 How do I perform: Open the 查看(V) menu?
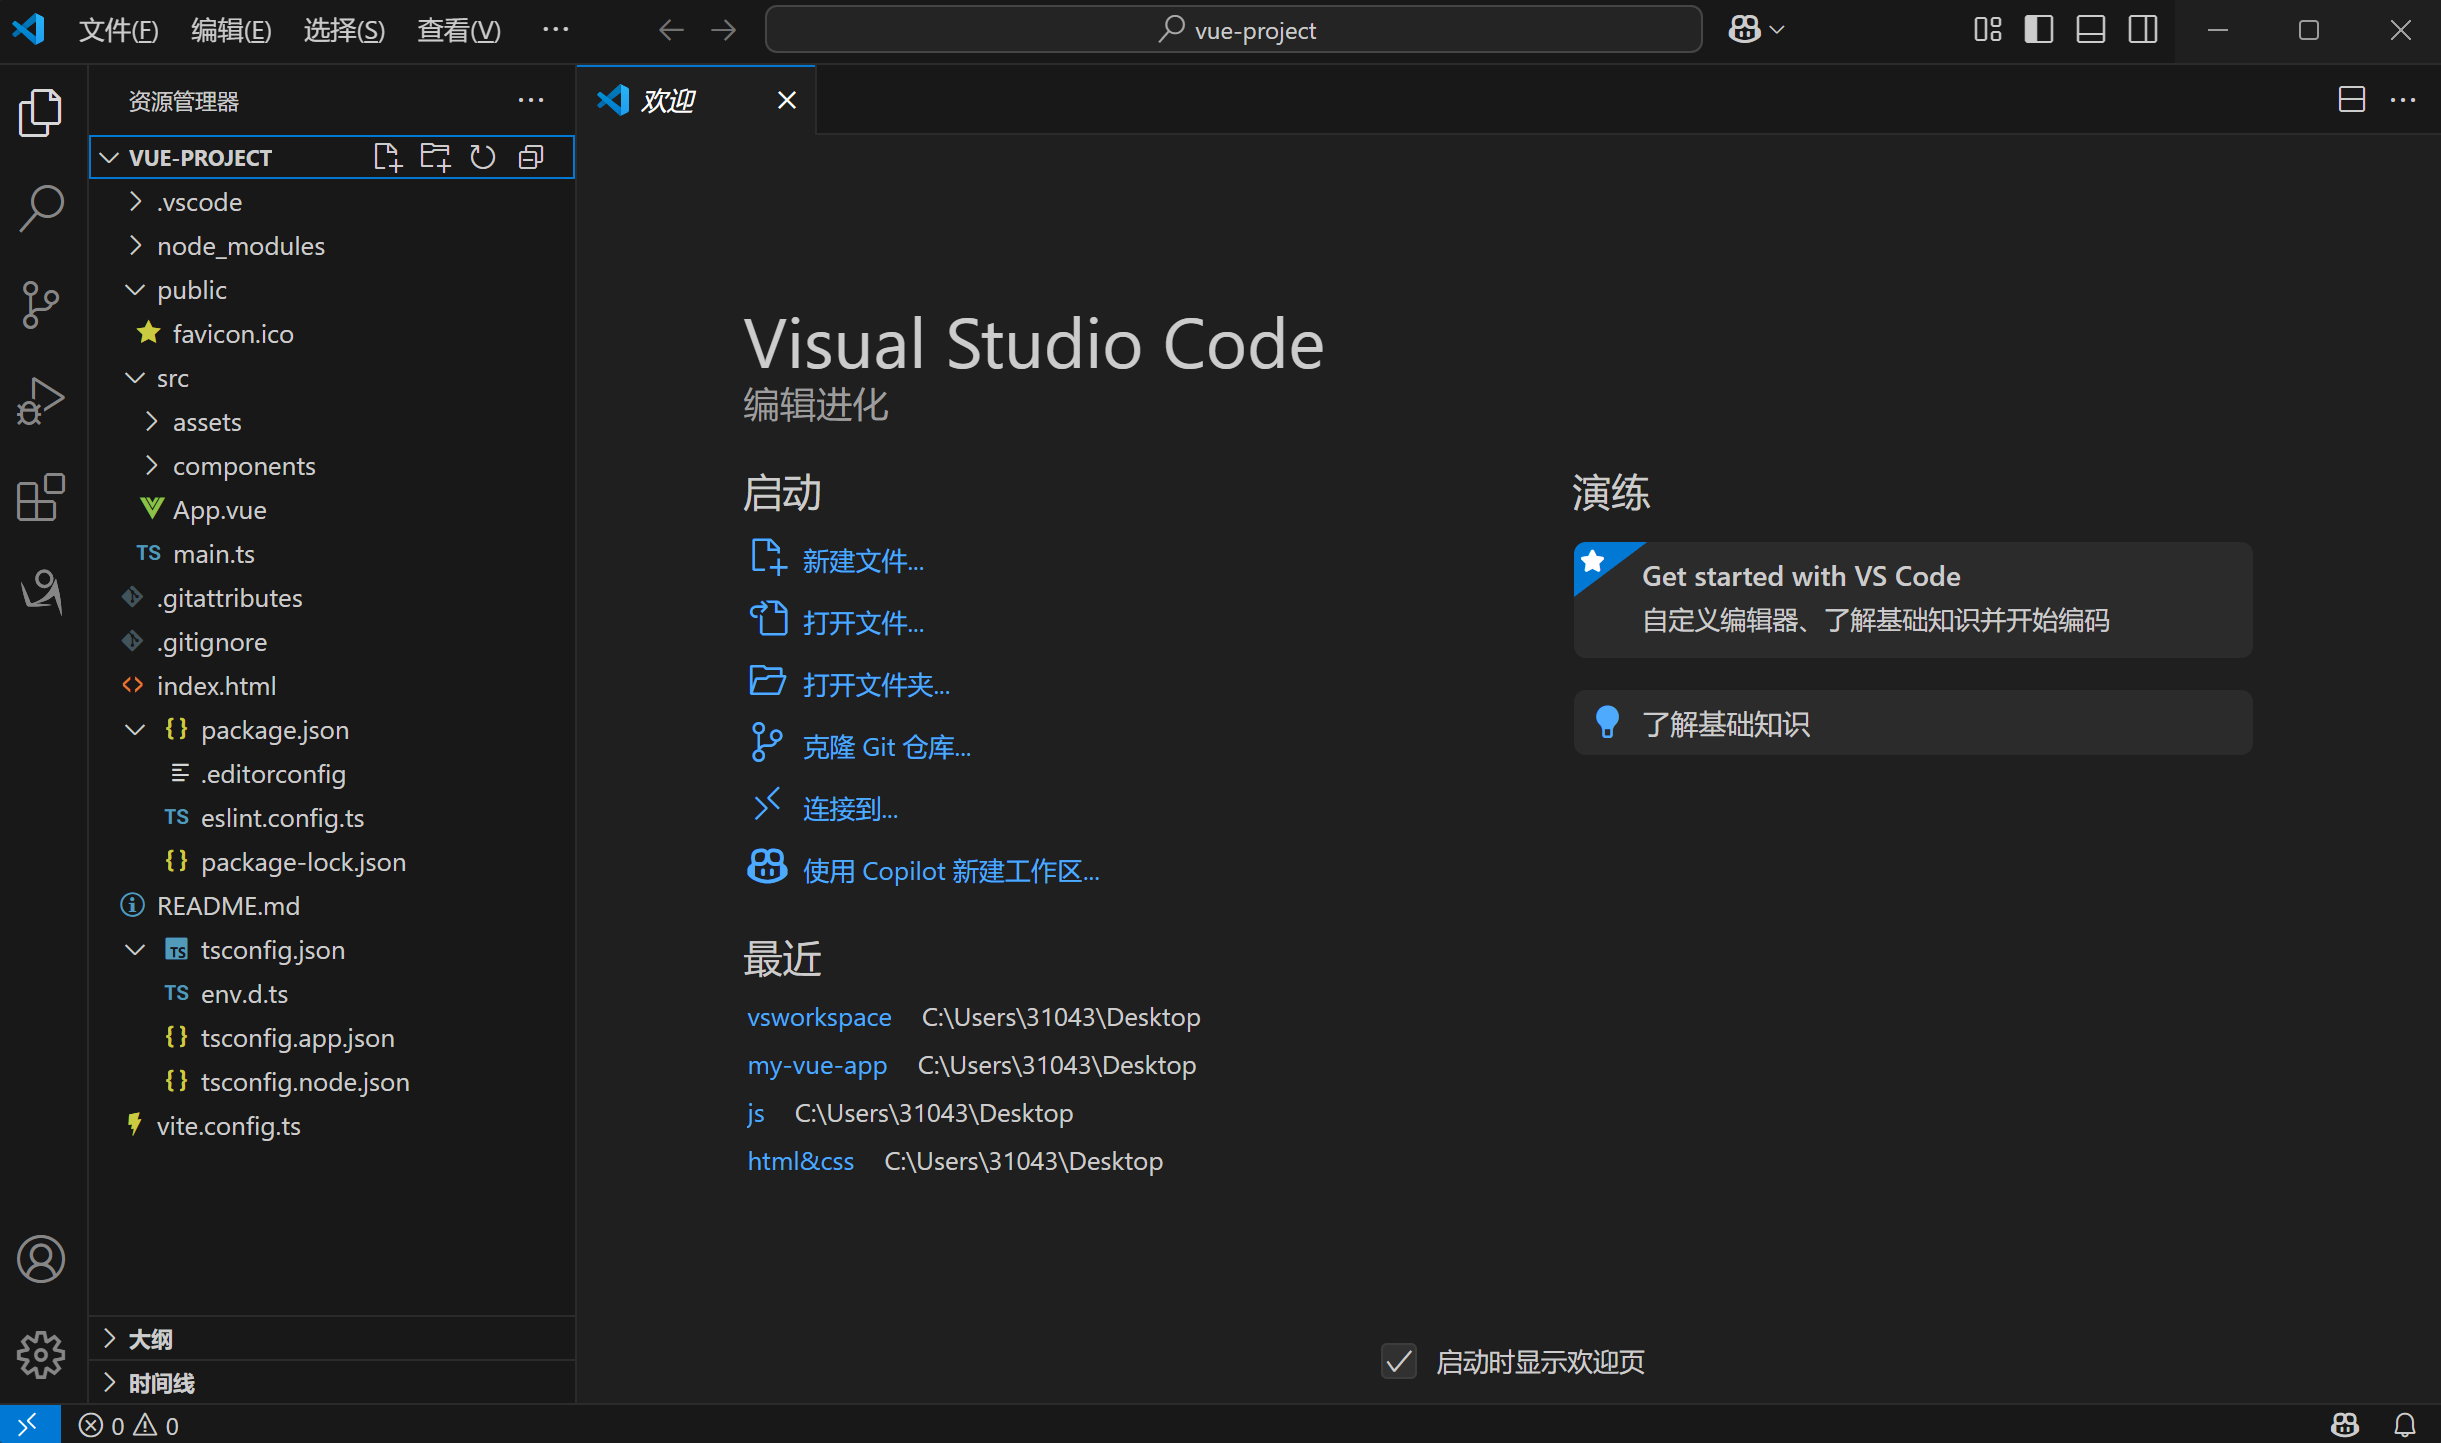tap(458, 30)
